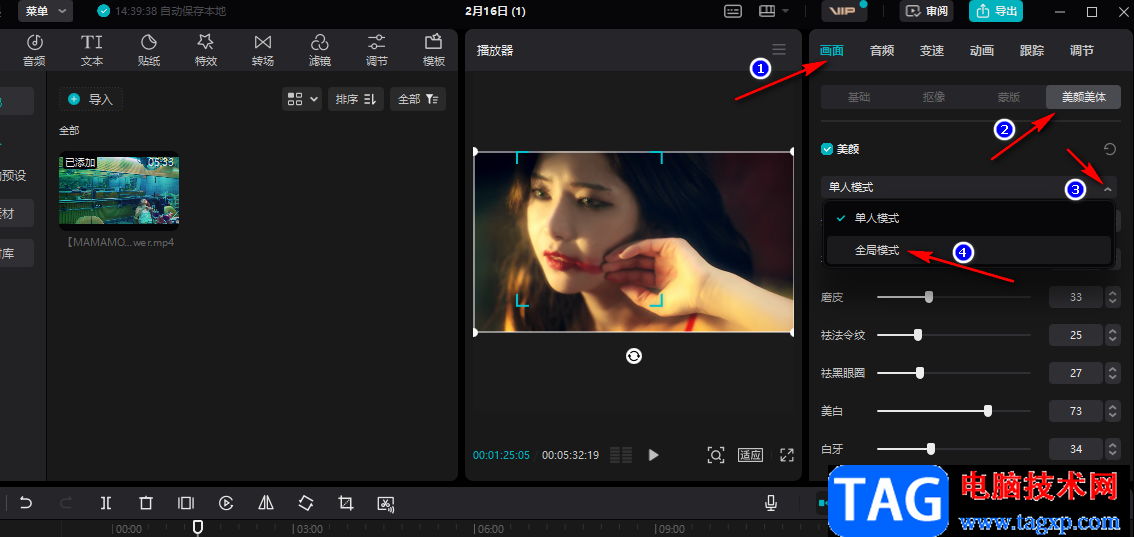Click the player zoom-scan focus icon
Viewport: 1134px width, 537px height.
[715, 455]
